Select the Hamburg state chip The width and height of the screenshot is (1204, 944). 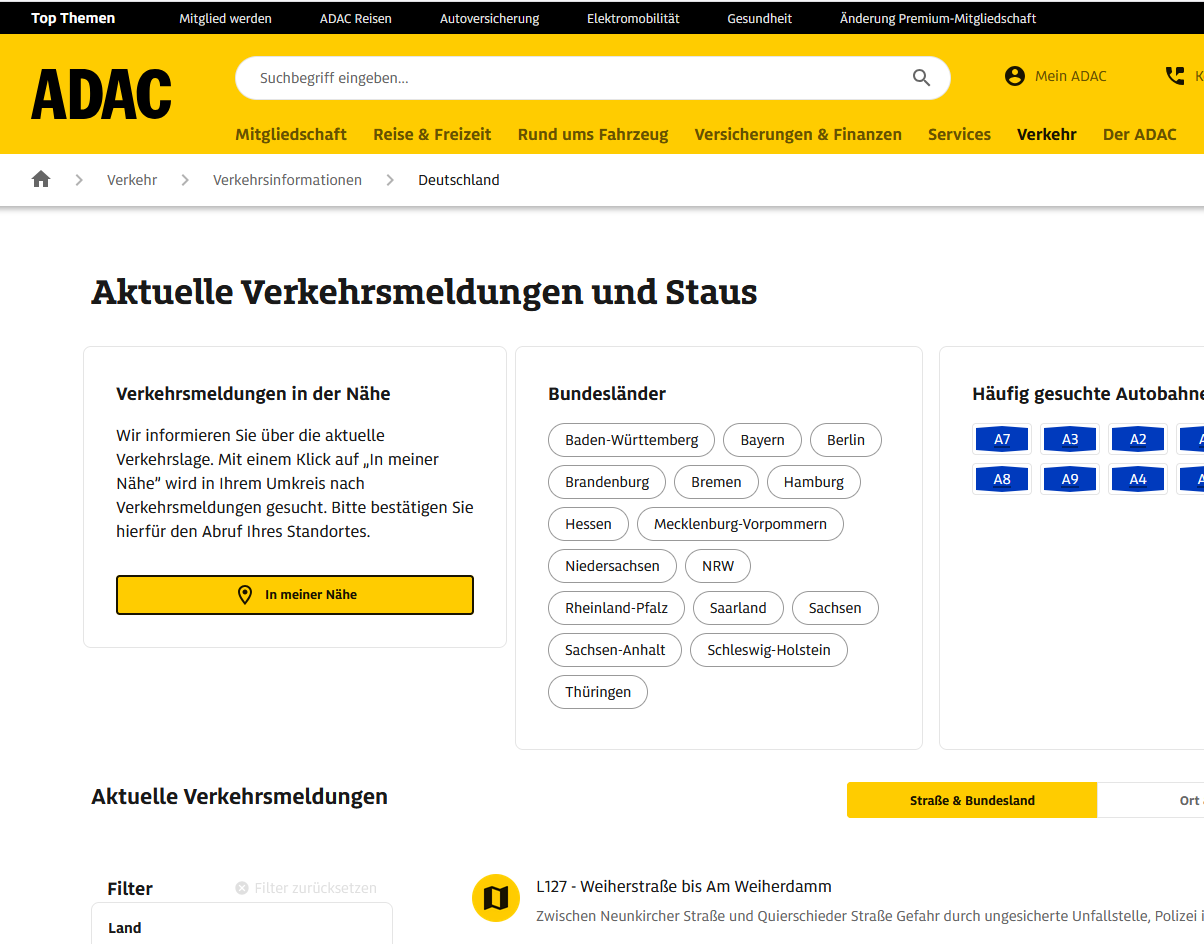pyautogui.click(x=813, y=482)
